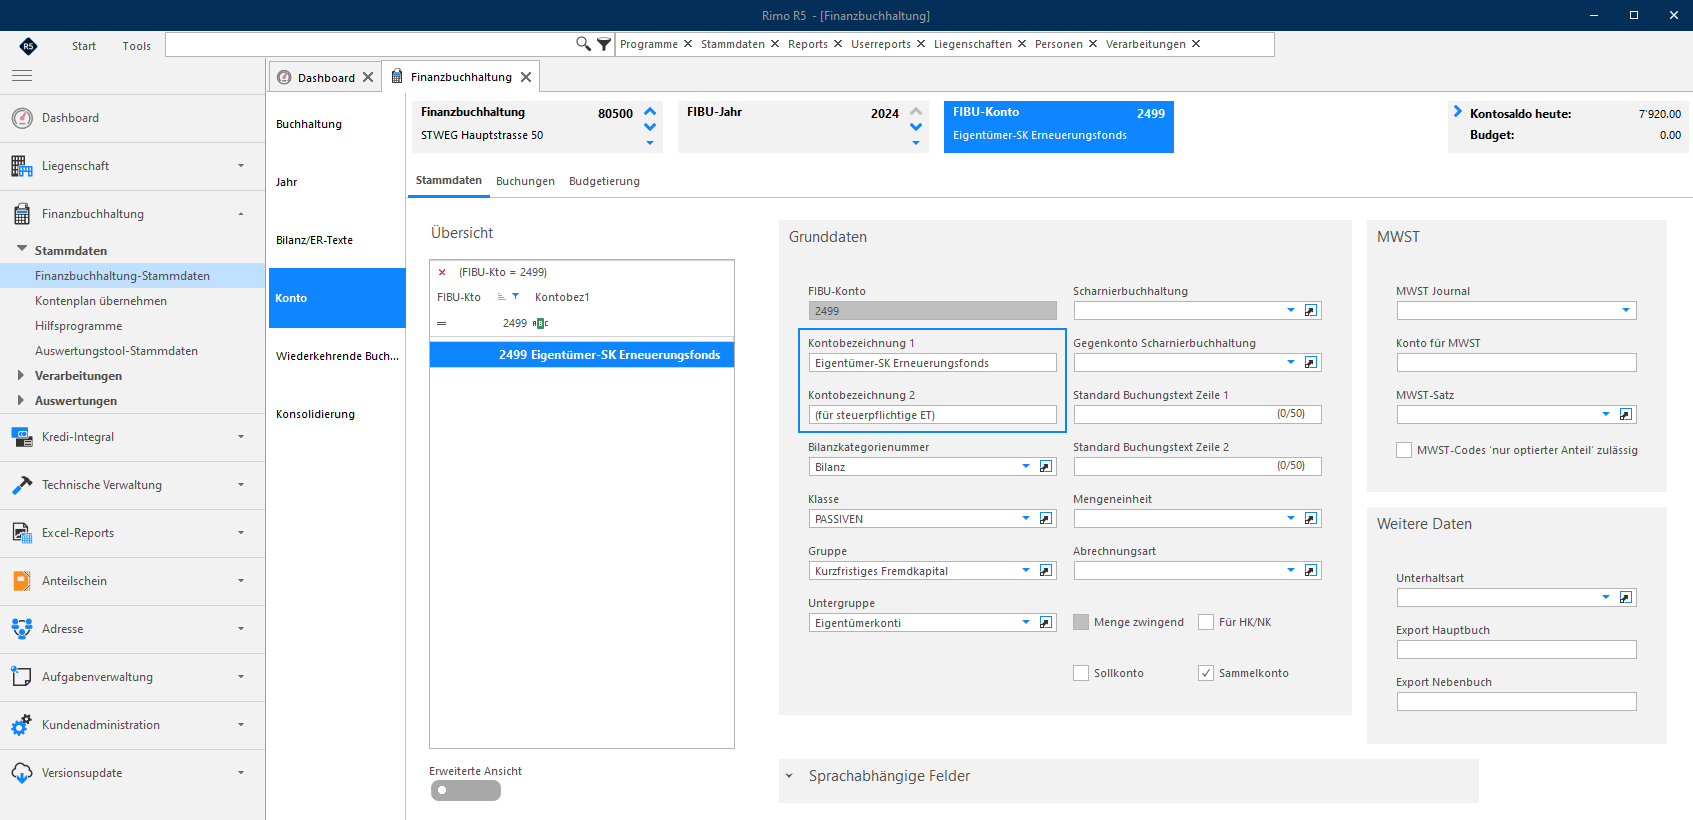Click the Technische Verwaltung hammer icon
The image size is (1693, 820).
tap(22, 485)
